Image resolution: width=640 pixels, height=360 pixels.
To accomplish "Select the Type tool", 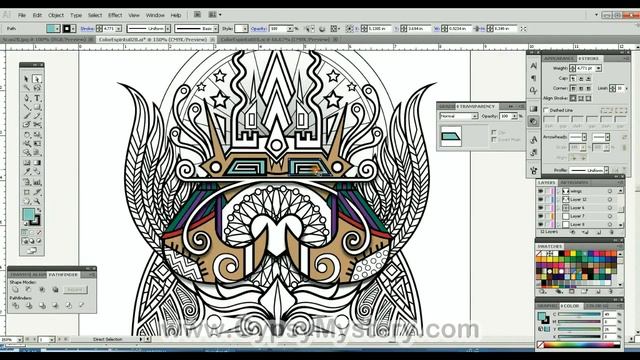I will tap(37, 98).
